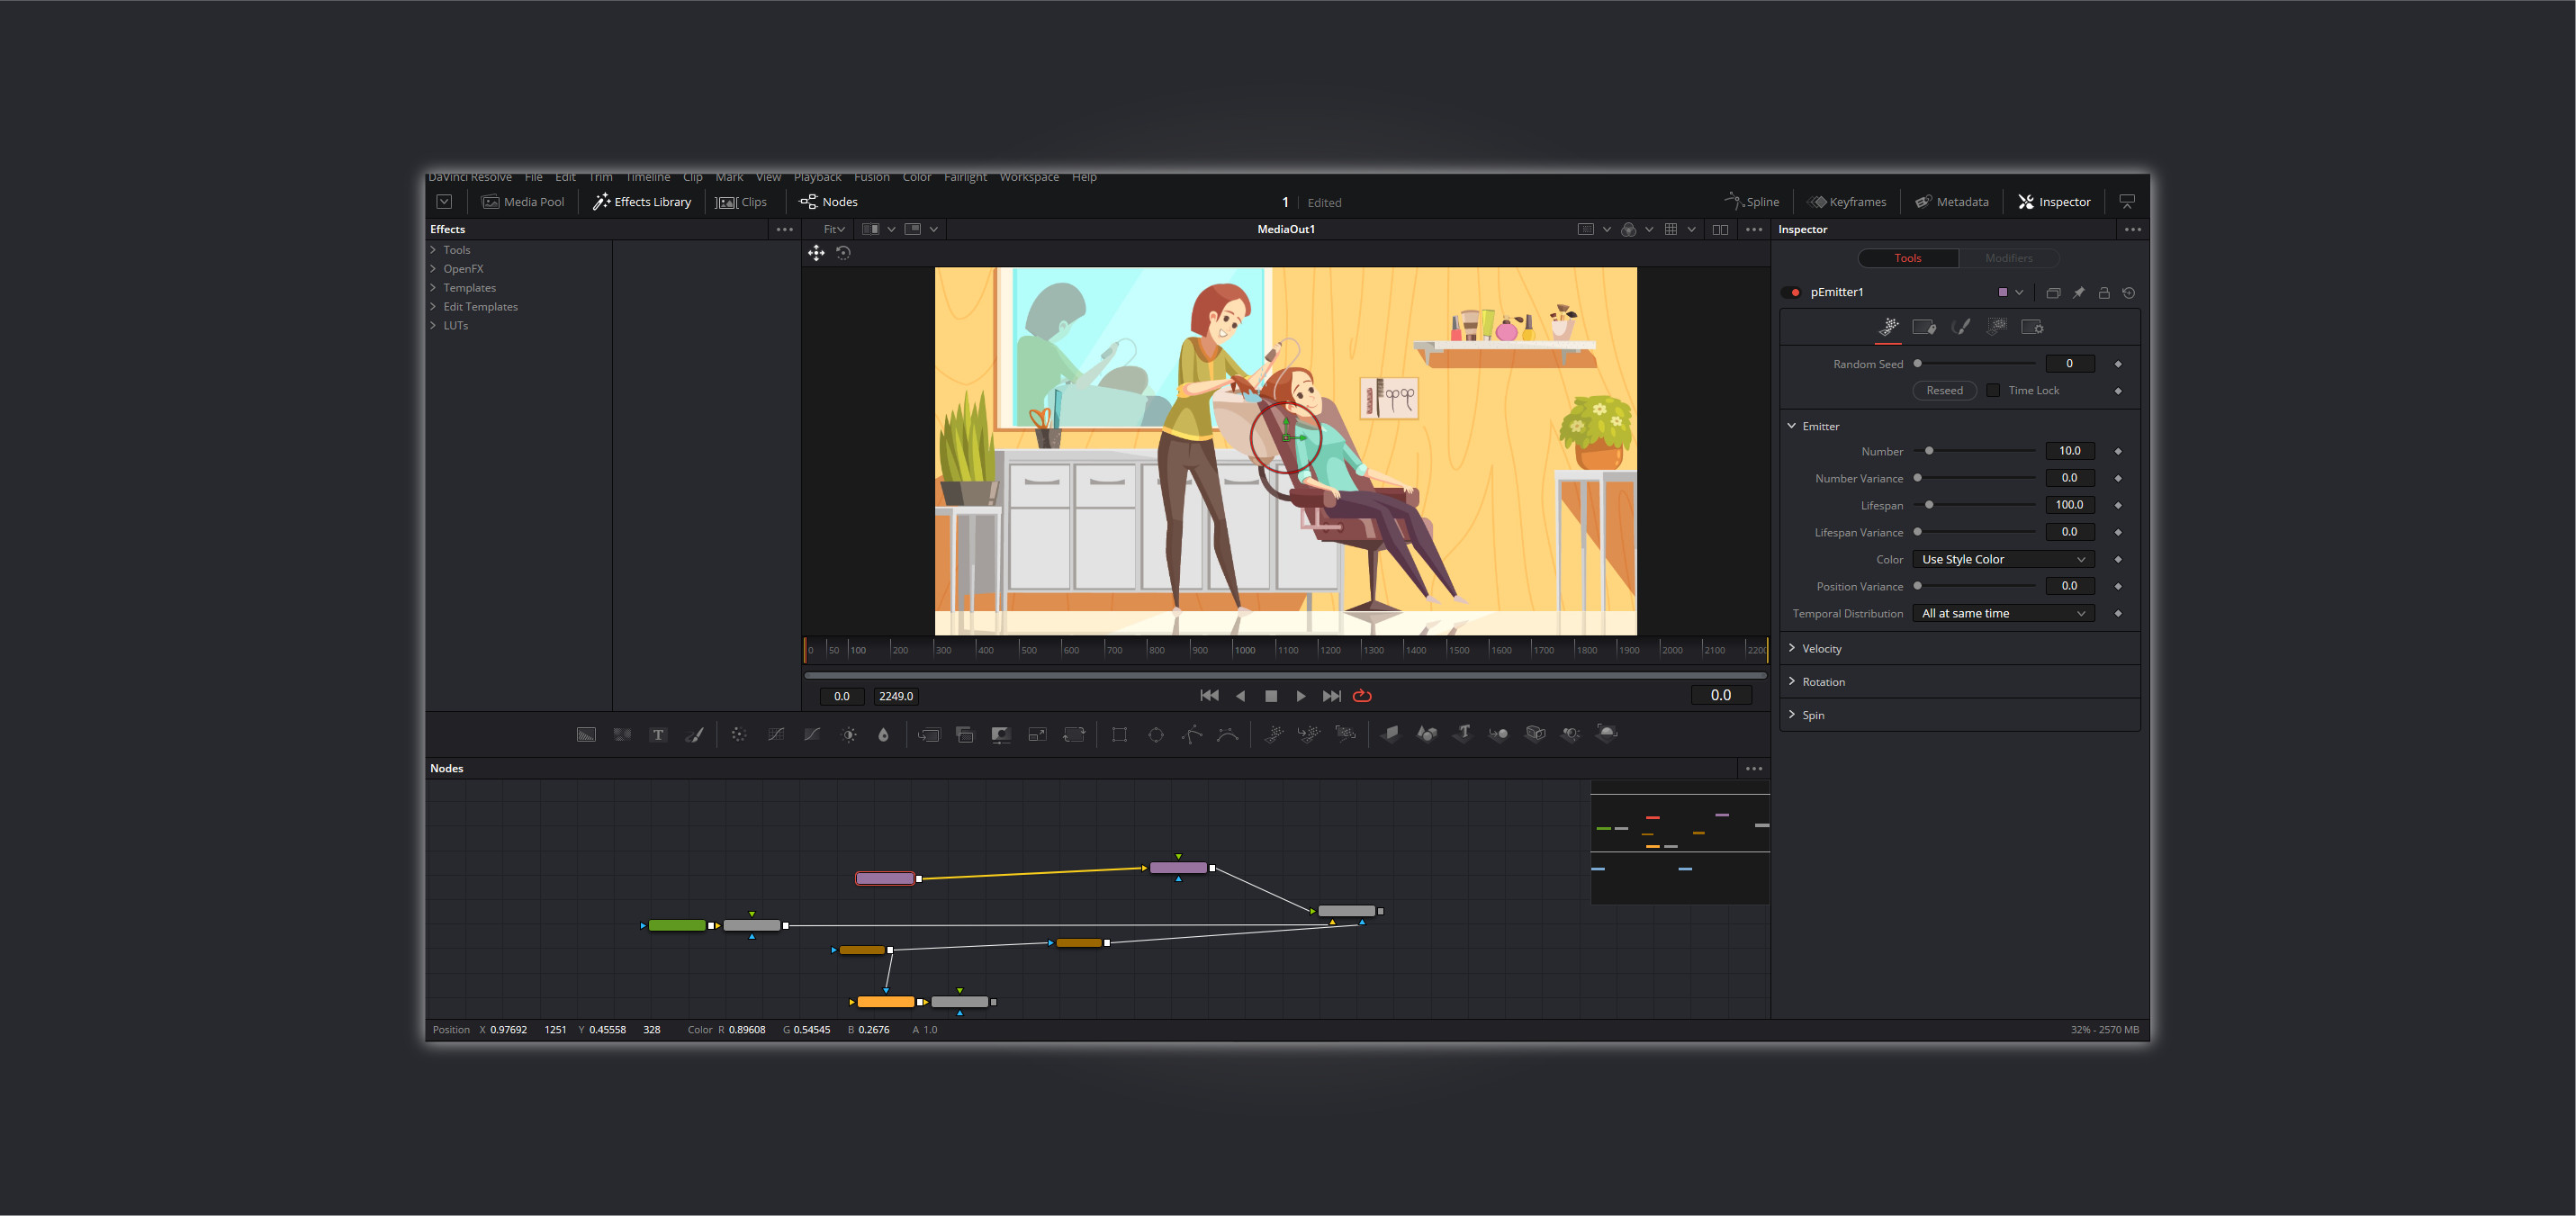Click the Number value field

(2069, 451)
